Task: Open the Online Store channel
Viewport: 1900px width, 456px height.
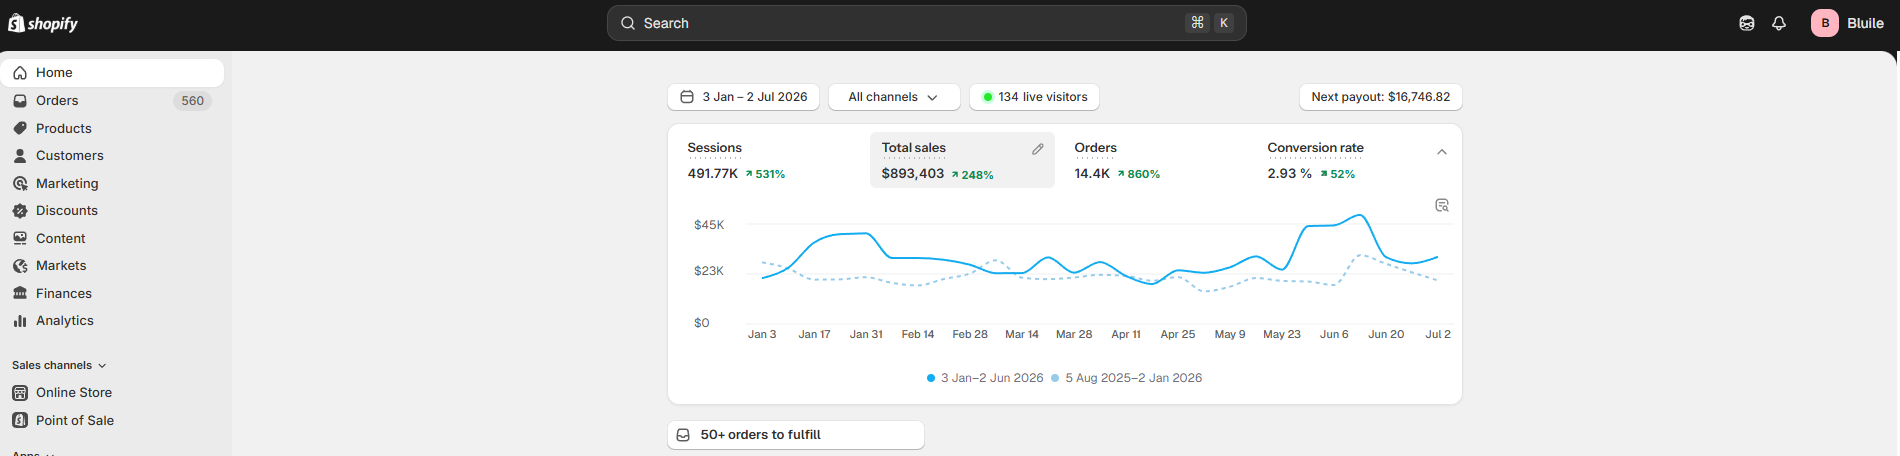Action: tap(112, 393)
